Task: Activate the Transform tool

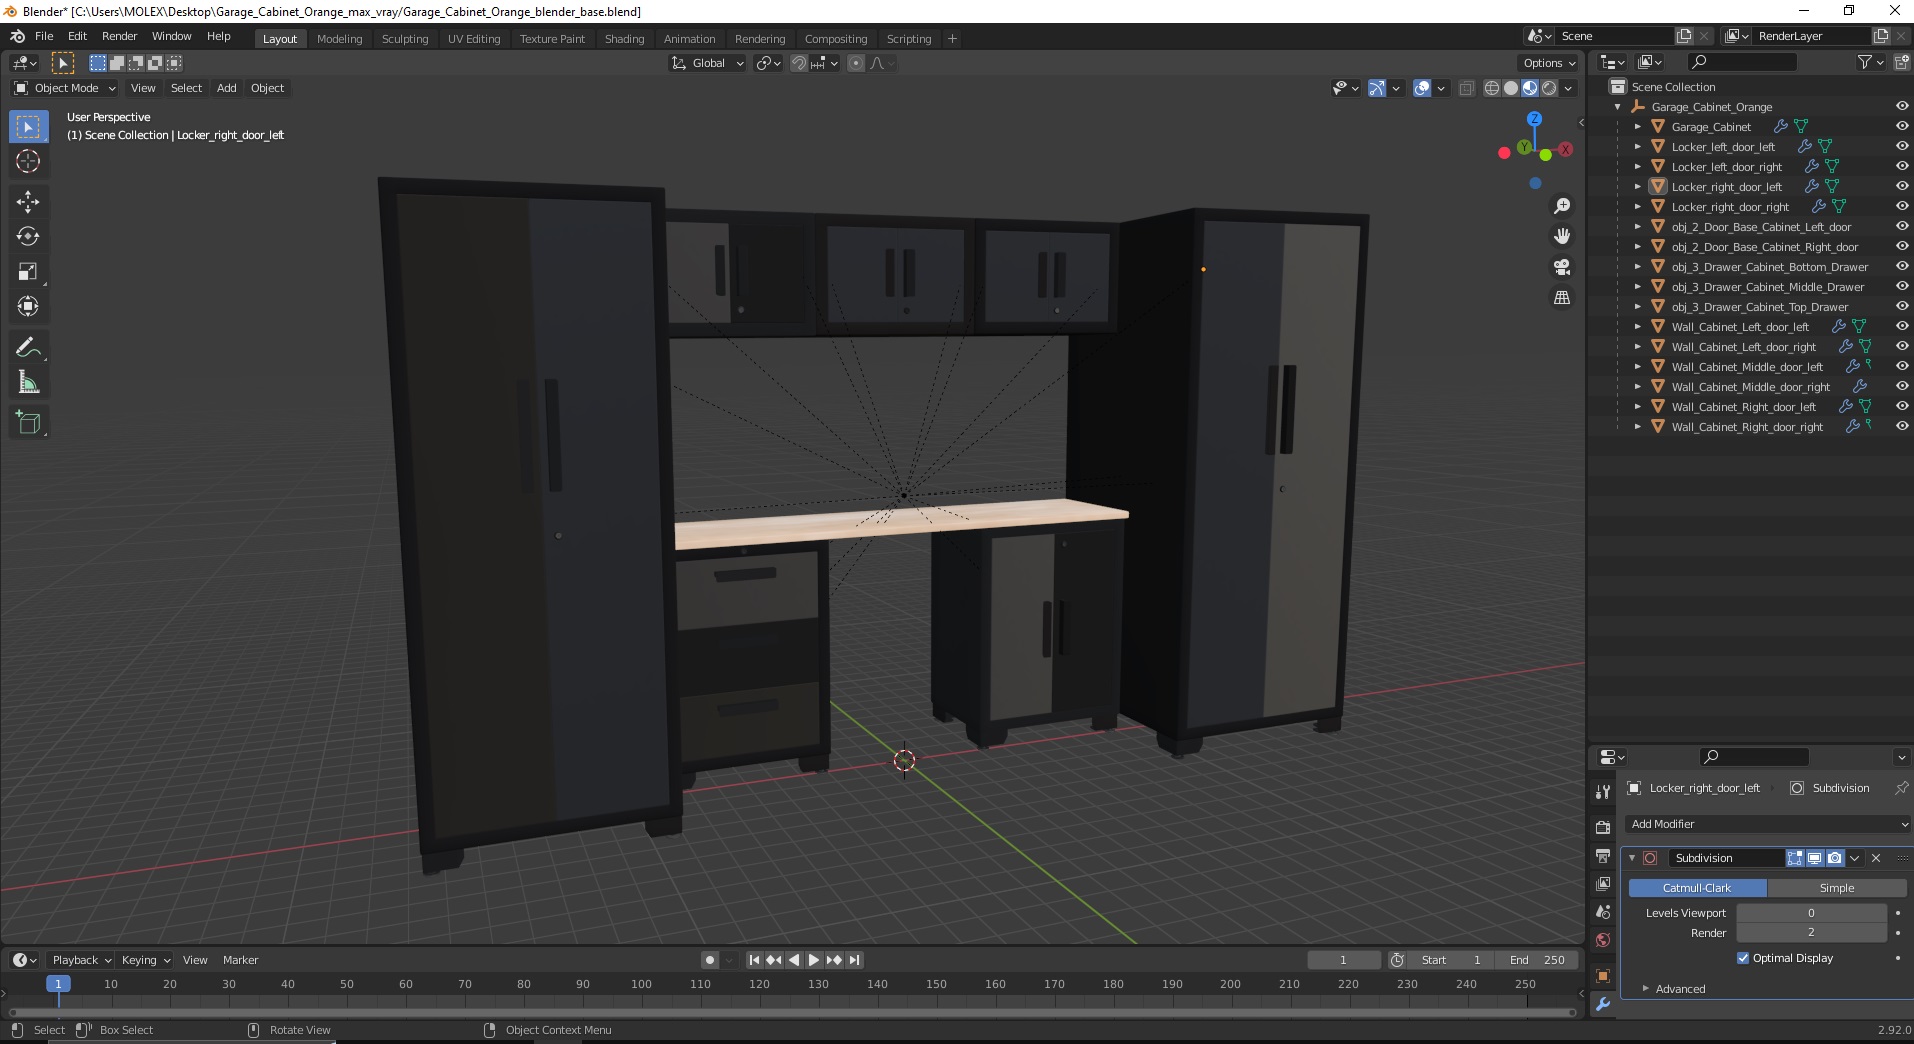Action: (28, 306)
